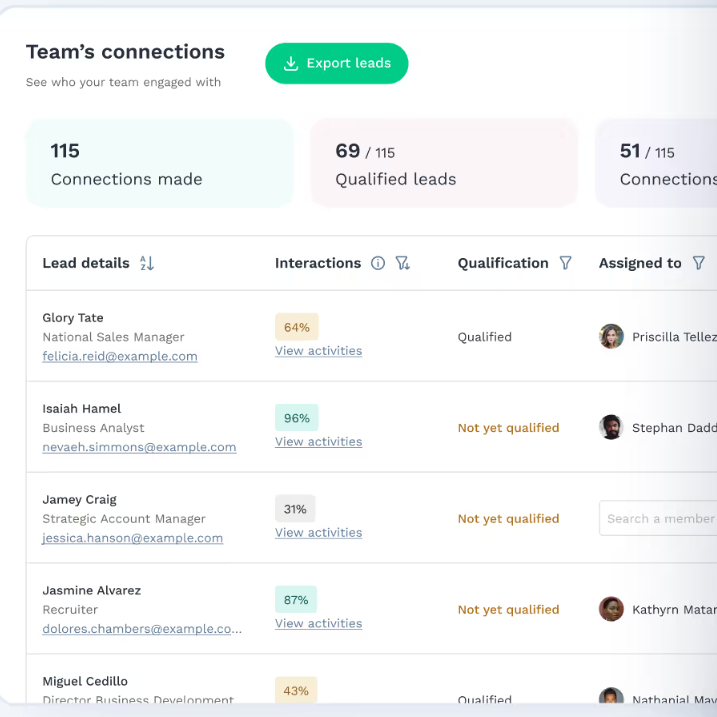Click Stephan Dadd's avatar
This screenshot has width=717, height=717.
611,428
